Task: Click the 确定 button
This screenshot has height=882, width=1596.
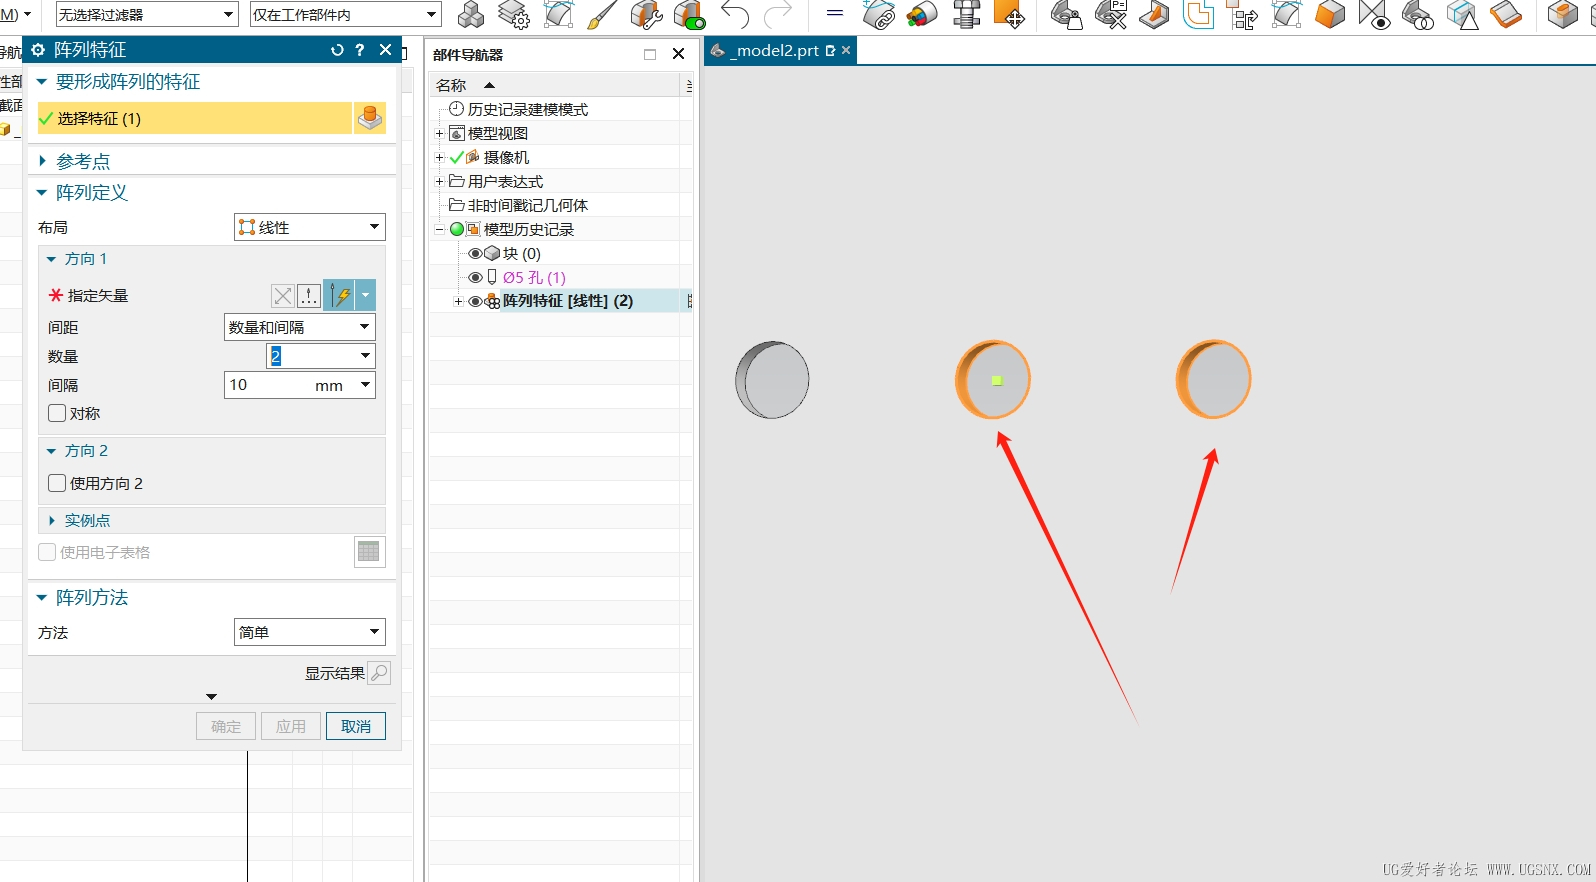Action: coord(226,726)
